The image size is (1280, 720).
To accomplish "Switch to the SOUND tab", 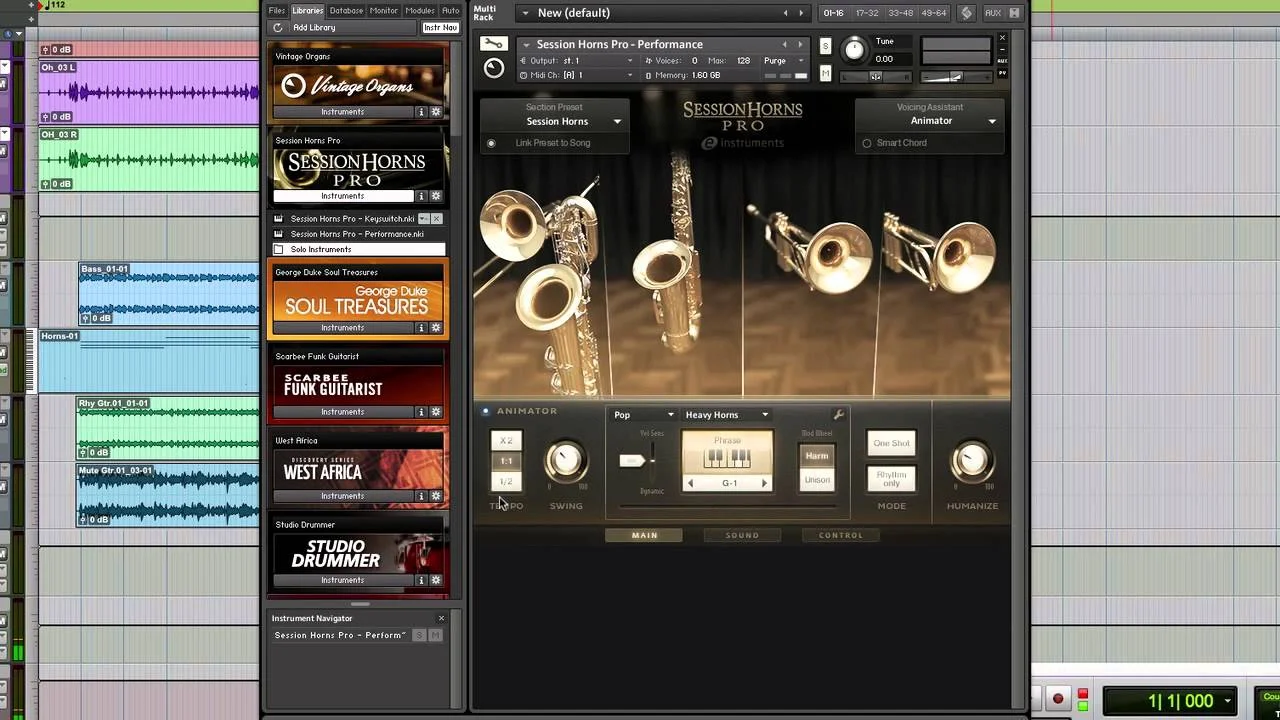I will 742,535.
